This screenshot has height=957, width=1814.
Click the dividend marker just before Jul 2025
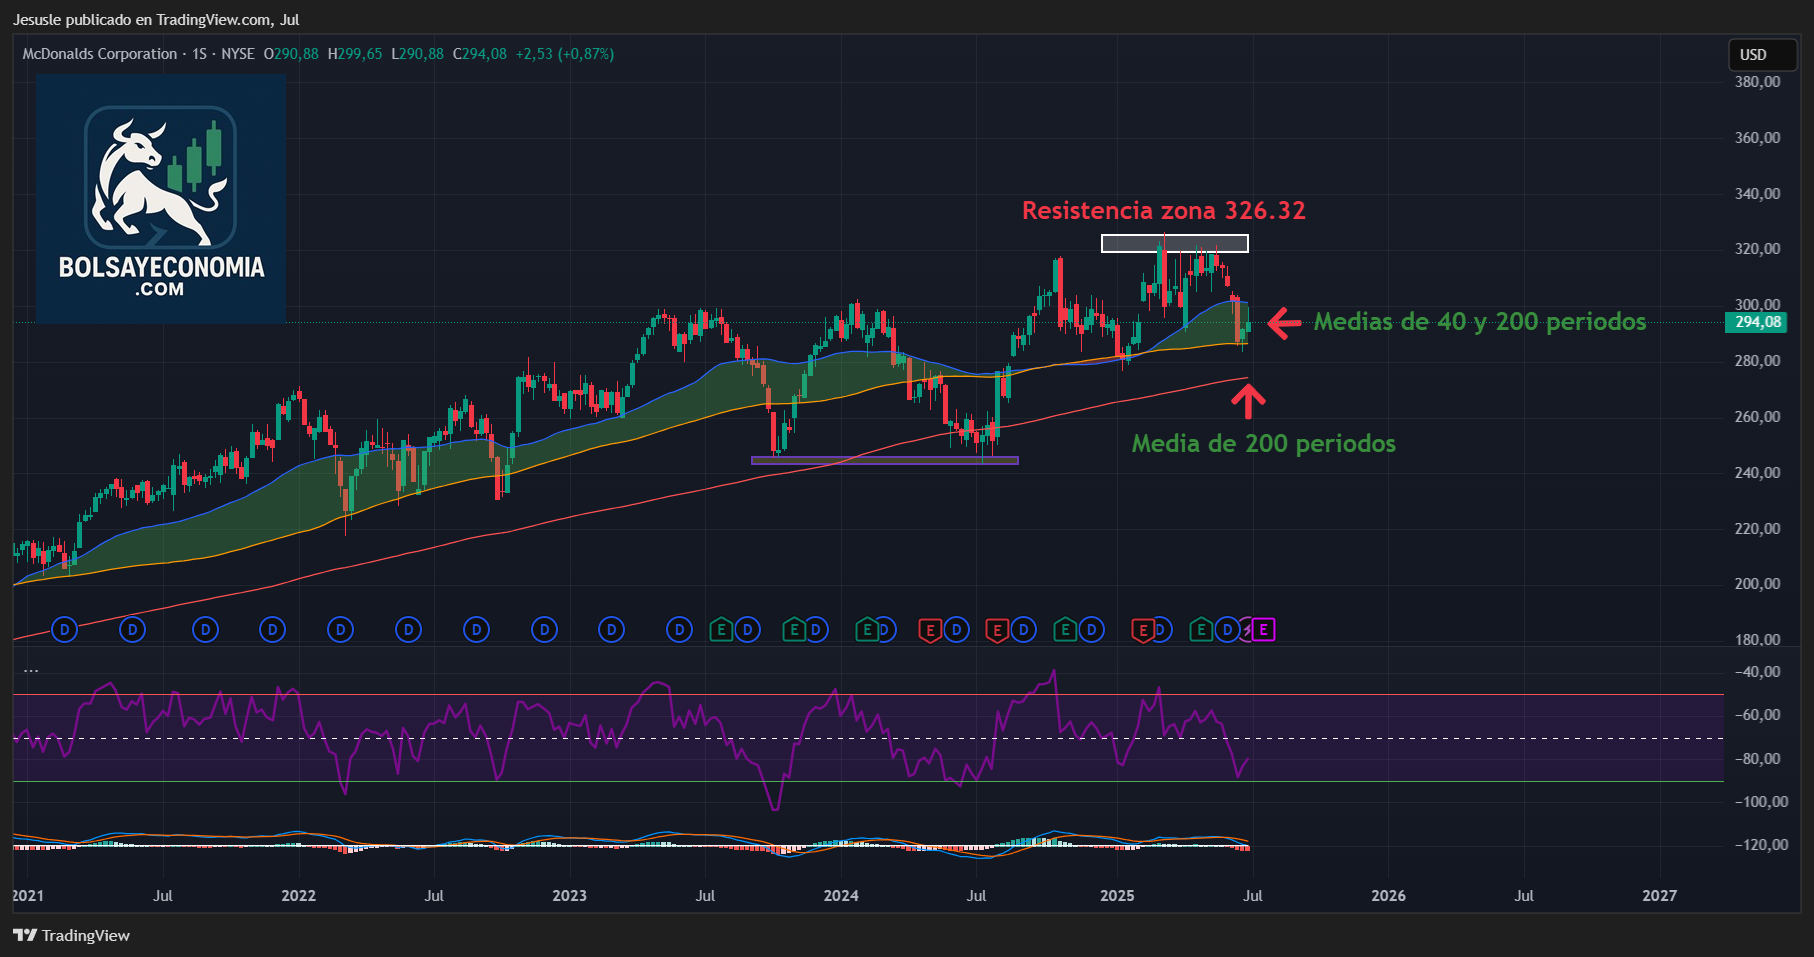(1227, 630)
